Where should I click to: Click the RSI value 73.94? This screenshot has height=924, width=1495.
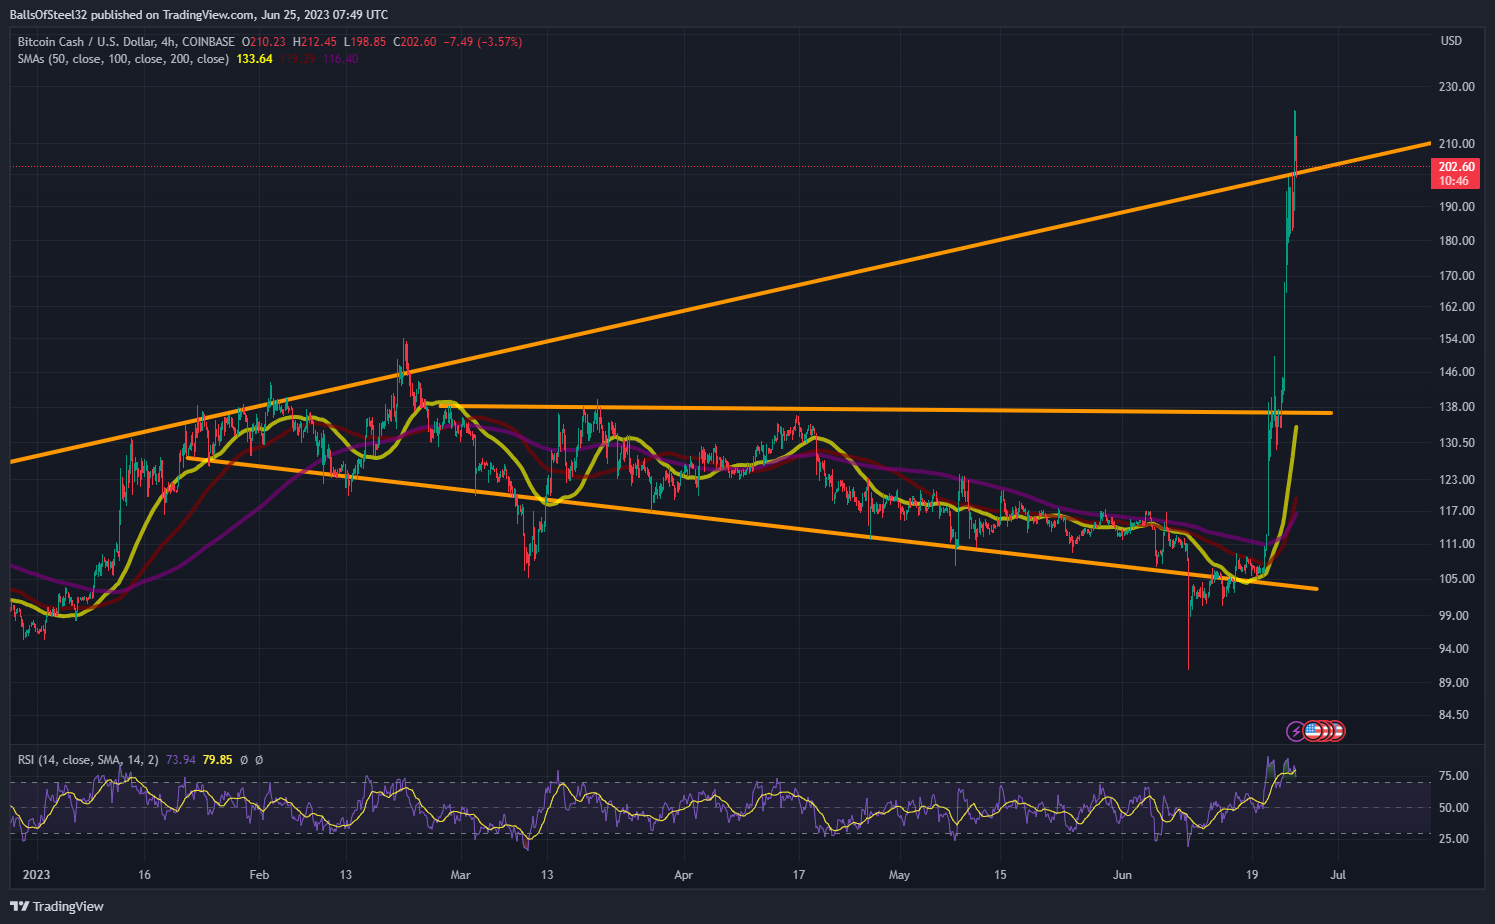[x=181, y=760]
